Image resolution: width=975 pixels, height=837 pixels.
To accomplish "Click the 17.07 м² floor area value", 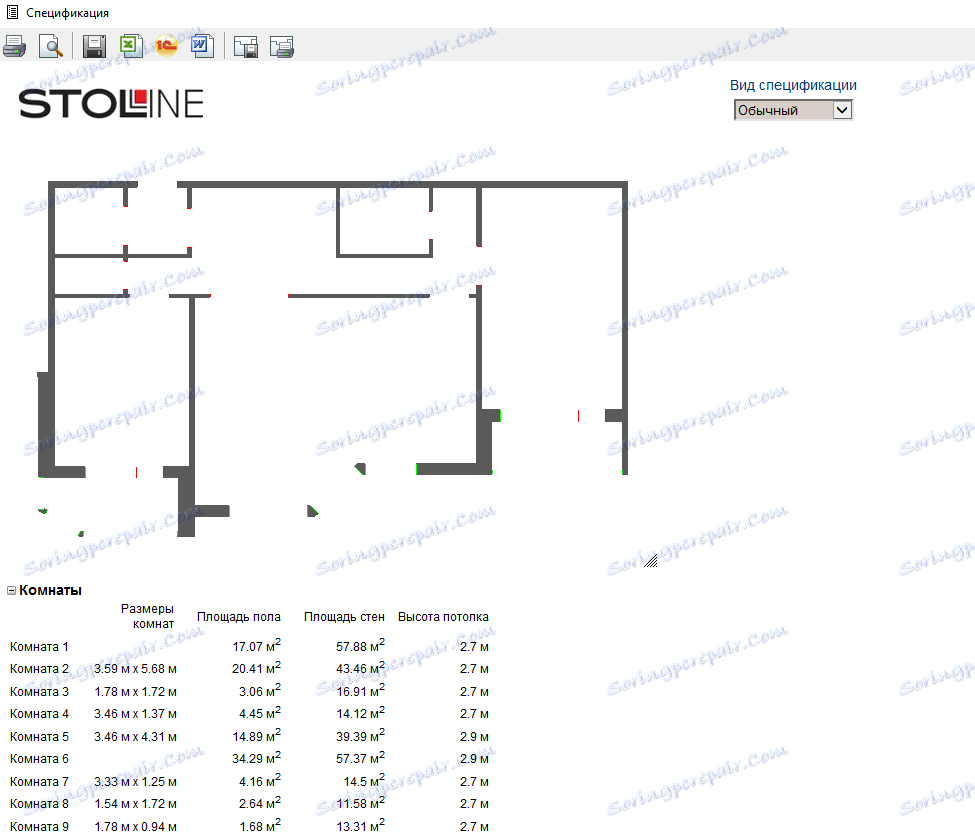I will (256, 646).
